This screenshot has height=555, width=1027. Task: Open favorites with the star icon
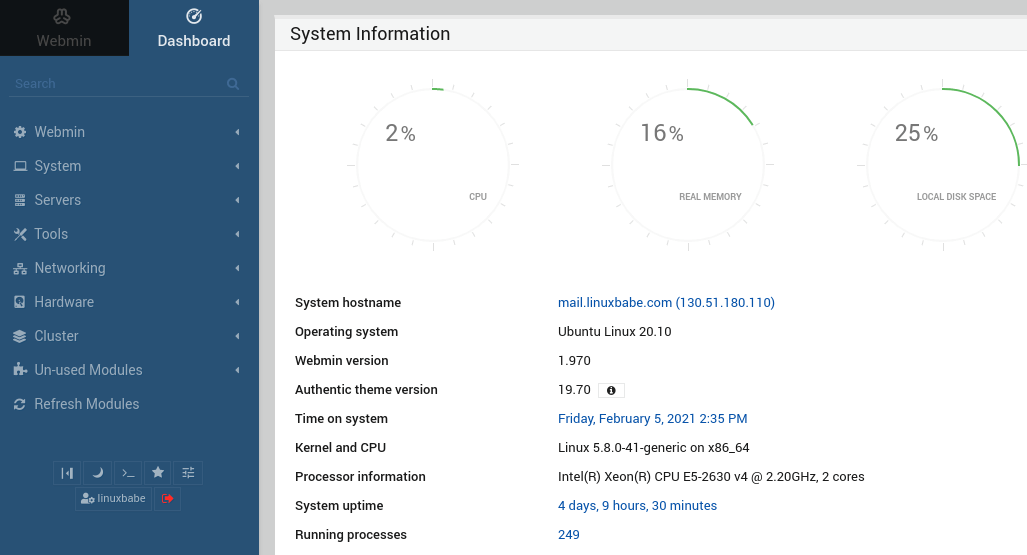pos(157,472)
